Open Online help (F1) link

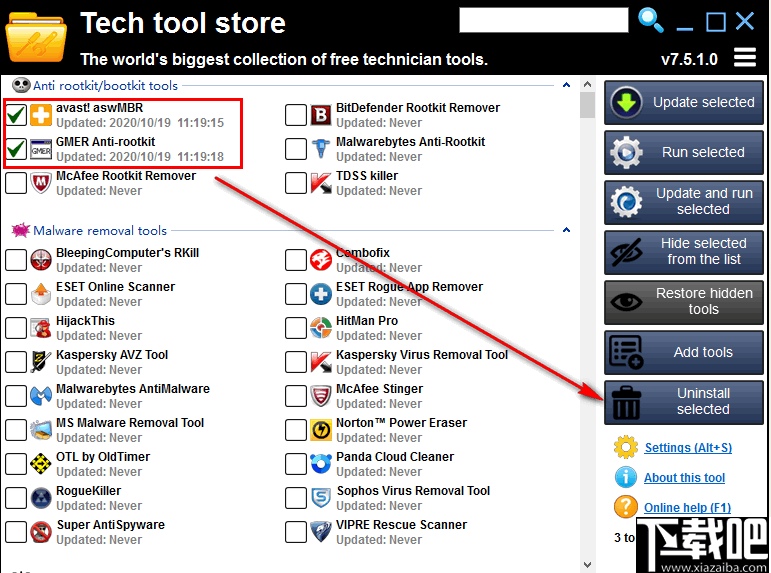coord(687,508)
